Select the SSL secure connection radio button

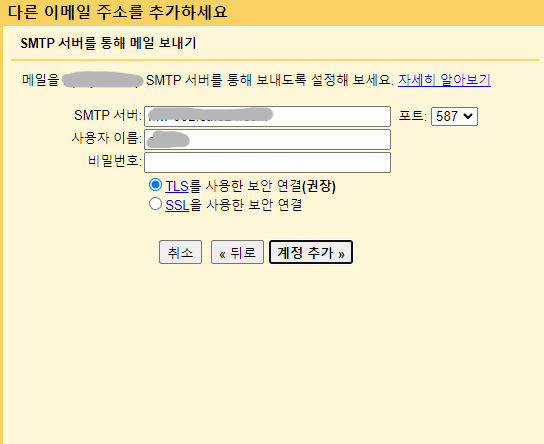click(x=155, y=204)
